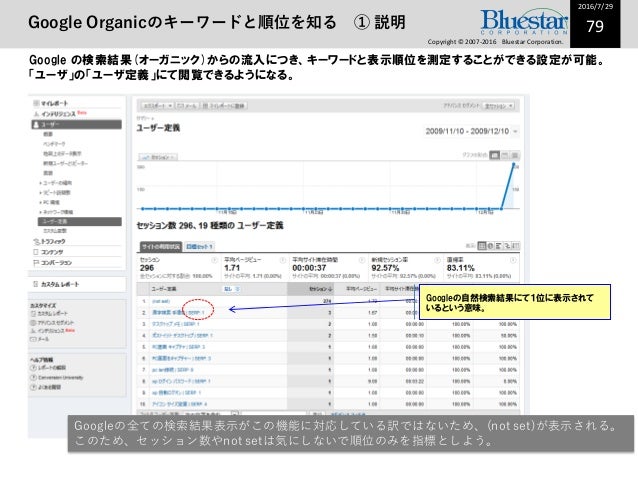Sort by 平均ページビュー column header
The width and height of the screenshot is (638, 479).
pos(361,289)
